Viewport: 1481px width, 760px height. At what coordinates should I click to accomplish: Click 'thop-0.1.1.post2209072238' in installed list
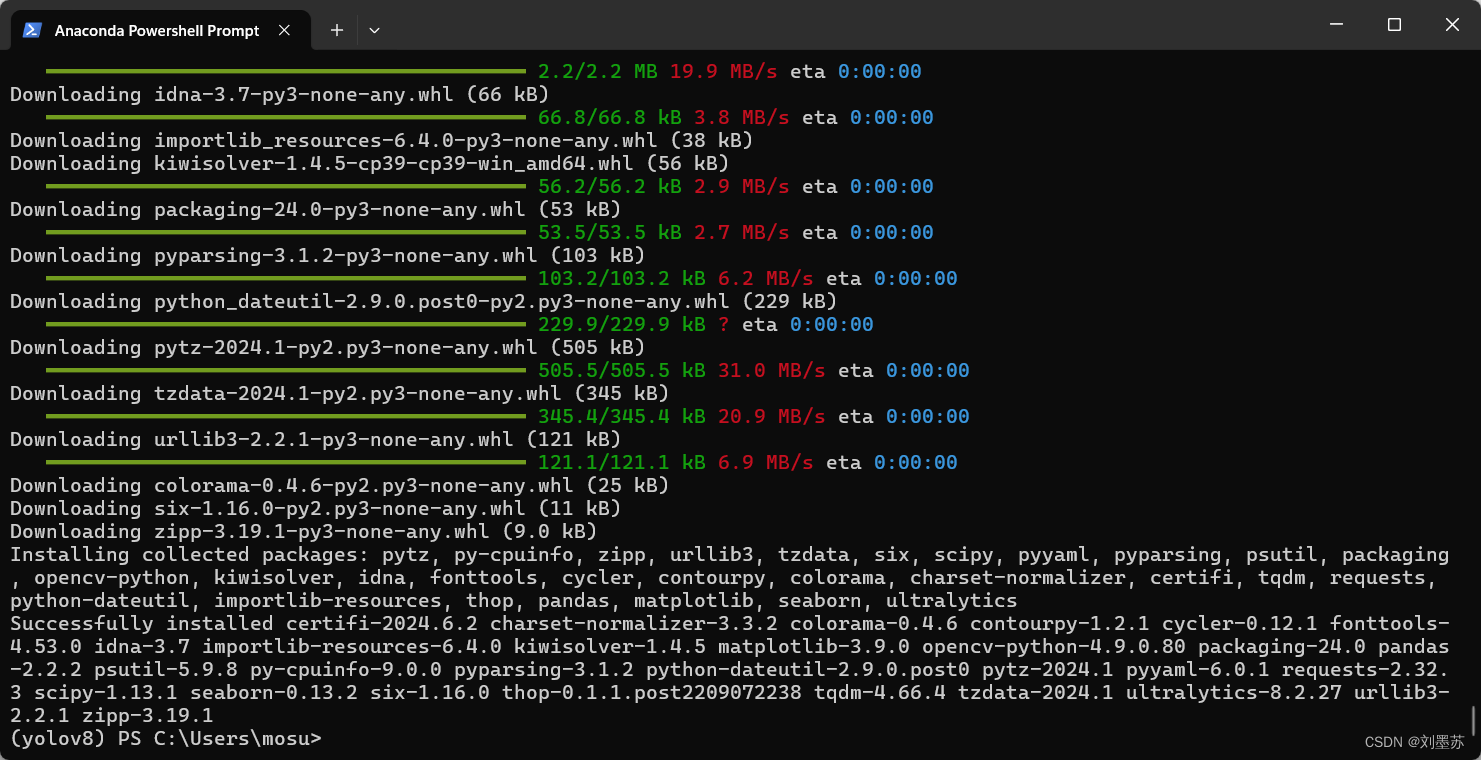coord(652,693)
